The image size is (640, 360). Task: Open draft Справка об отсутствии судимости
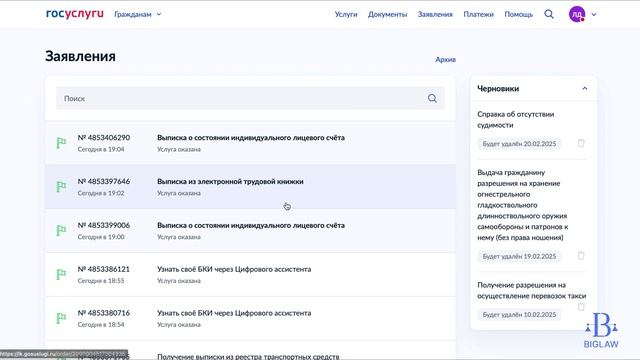pos(516,120)
